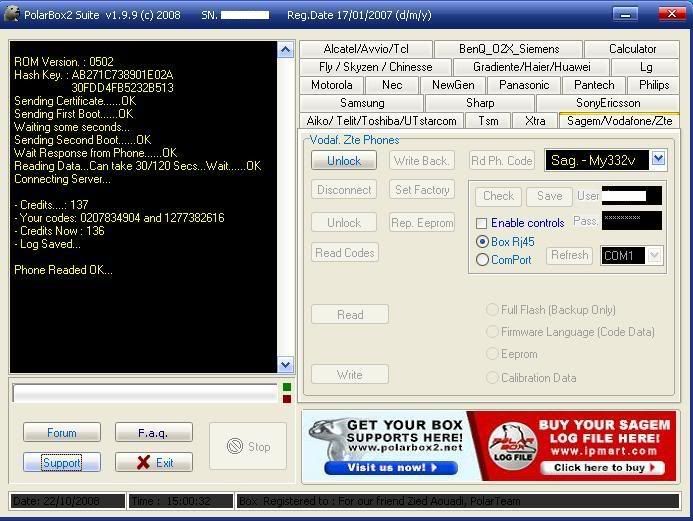Tick the Enable controls checkbox
693x521 pixels.
(x=481, y=223)
